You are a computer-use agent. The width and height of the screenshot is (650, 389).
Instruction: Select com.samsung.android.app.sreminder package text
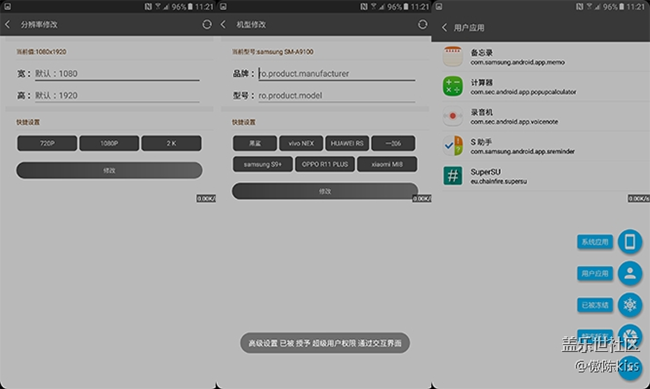522,151
